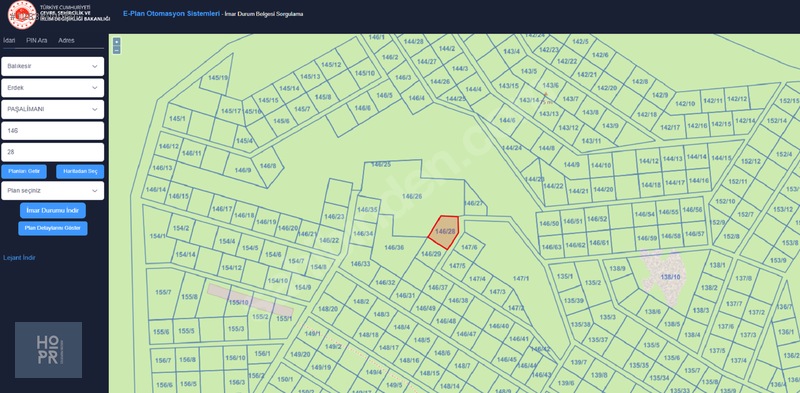Screen dimensions: 800x393
Task: Select parcel 144/22 on the map
Action: [553, 186]
